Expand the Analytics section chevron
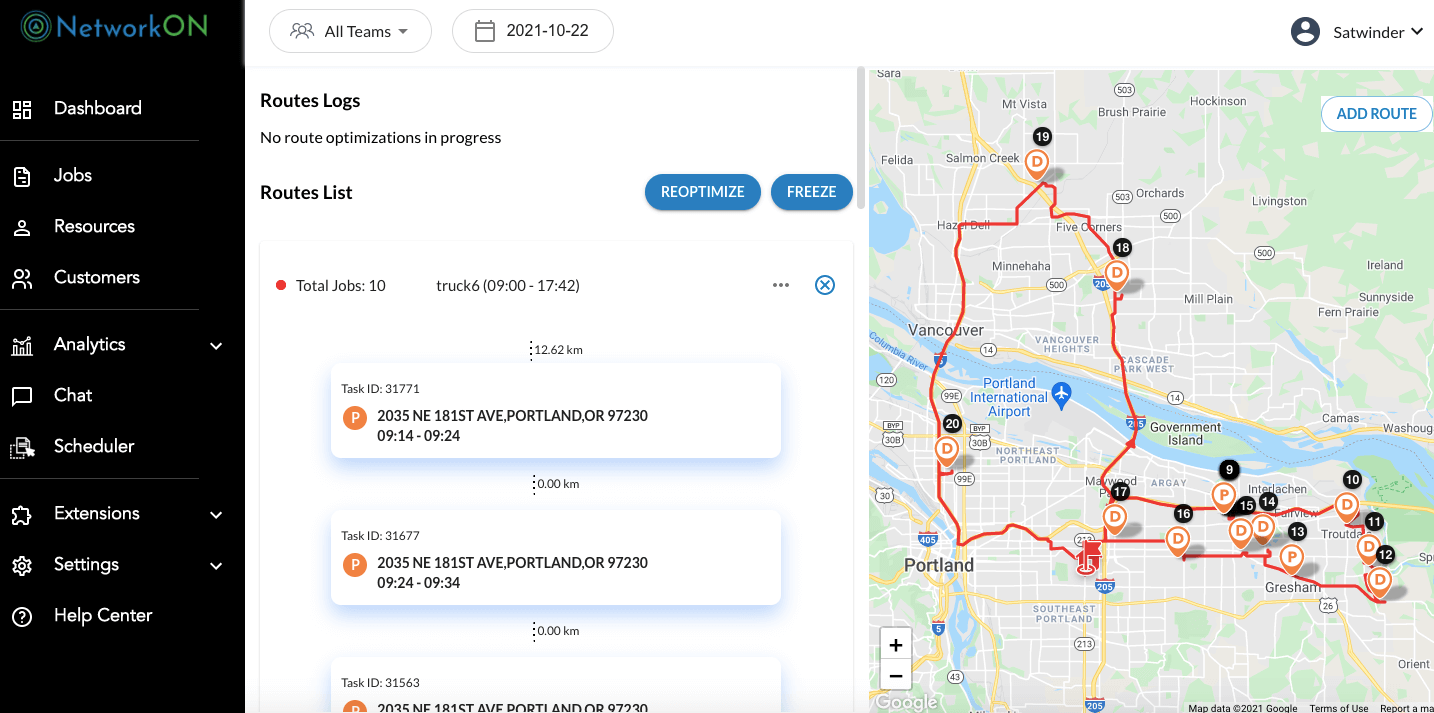 coord(216,344)
